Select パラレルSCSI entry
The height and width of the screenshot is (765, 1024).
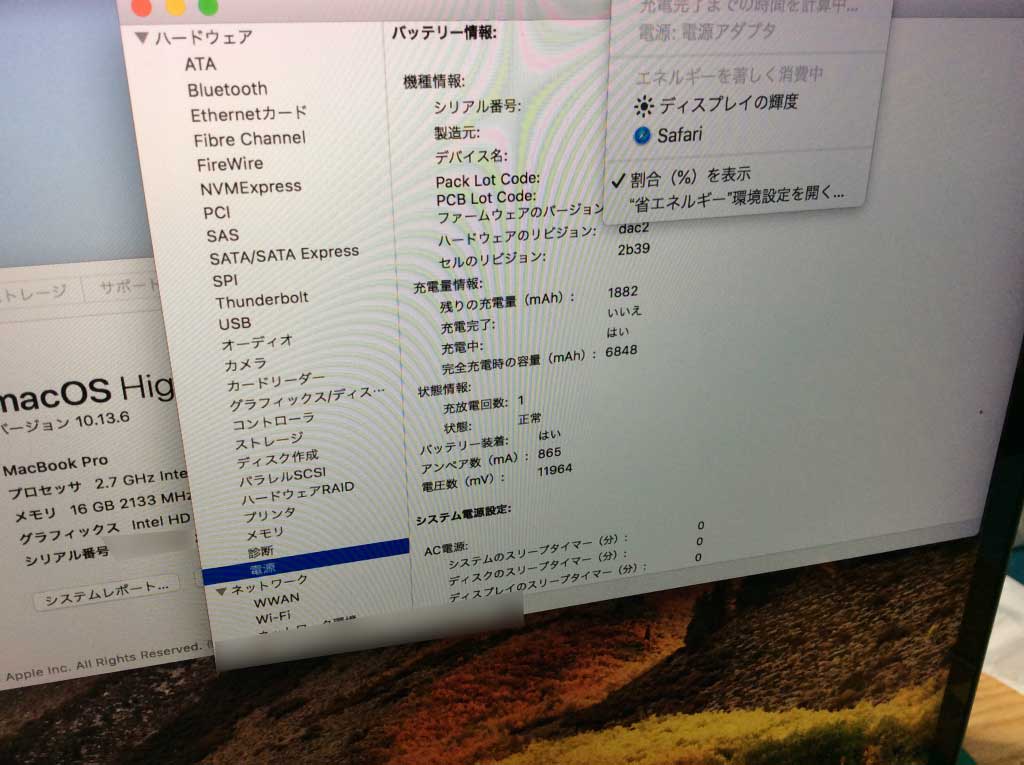tap(282, 477)
